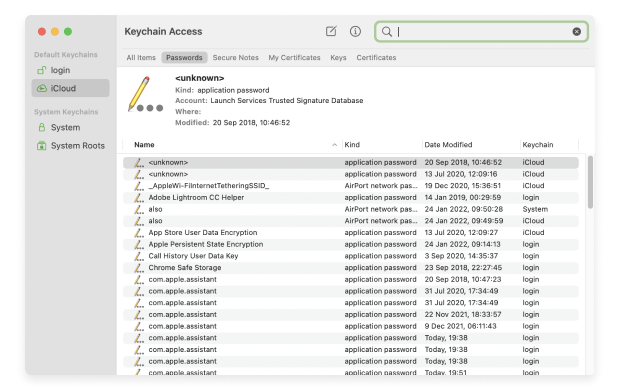620x390 pixels.
Task: Select the Adobe Lightroom CC Helper row
Action: click(x=351, y=197)
